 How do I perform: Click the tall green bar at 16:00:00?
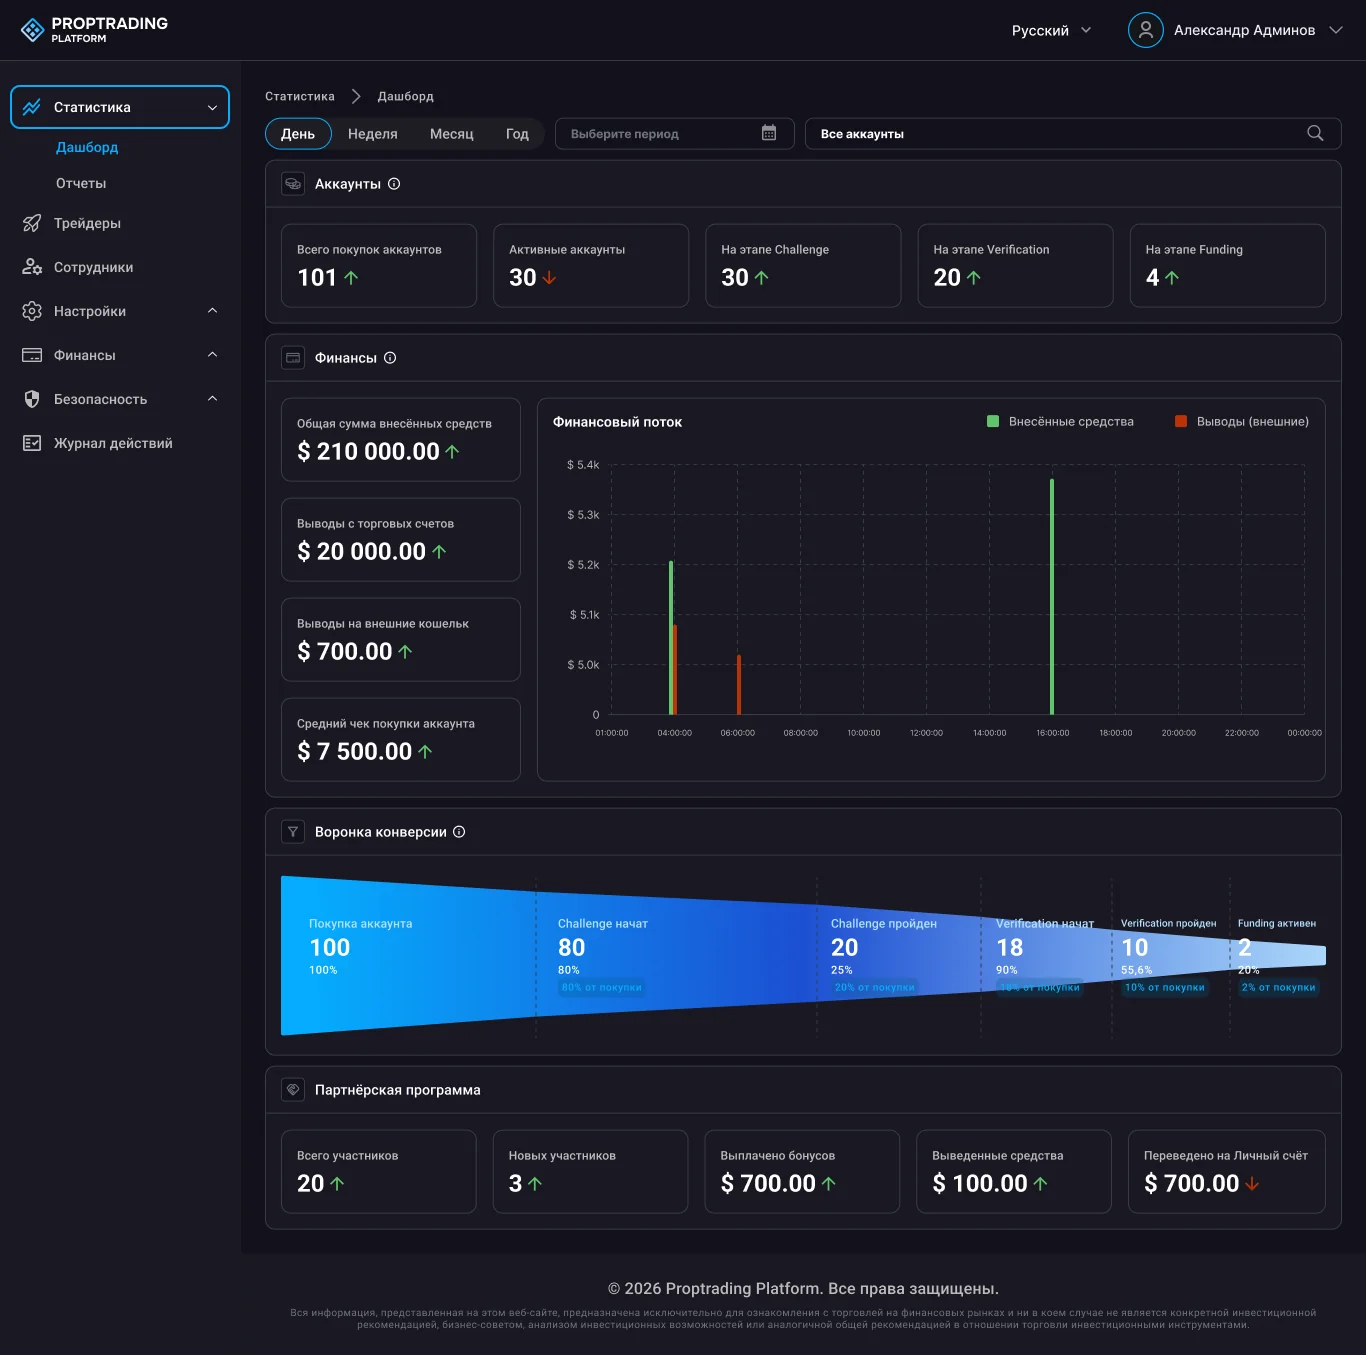pos(1052,597)
